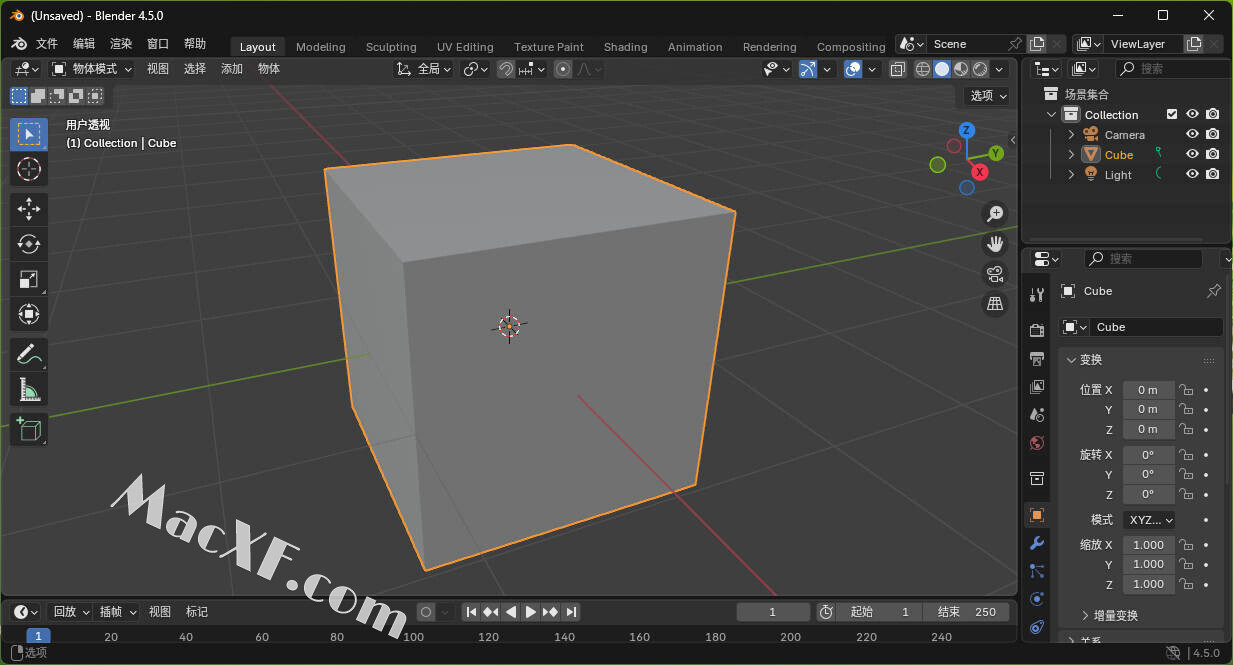
Task: Toggle viewport gizmos display
Action: pyautogui.click(x=808, y=69)
